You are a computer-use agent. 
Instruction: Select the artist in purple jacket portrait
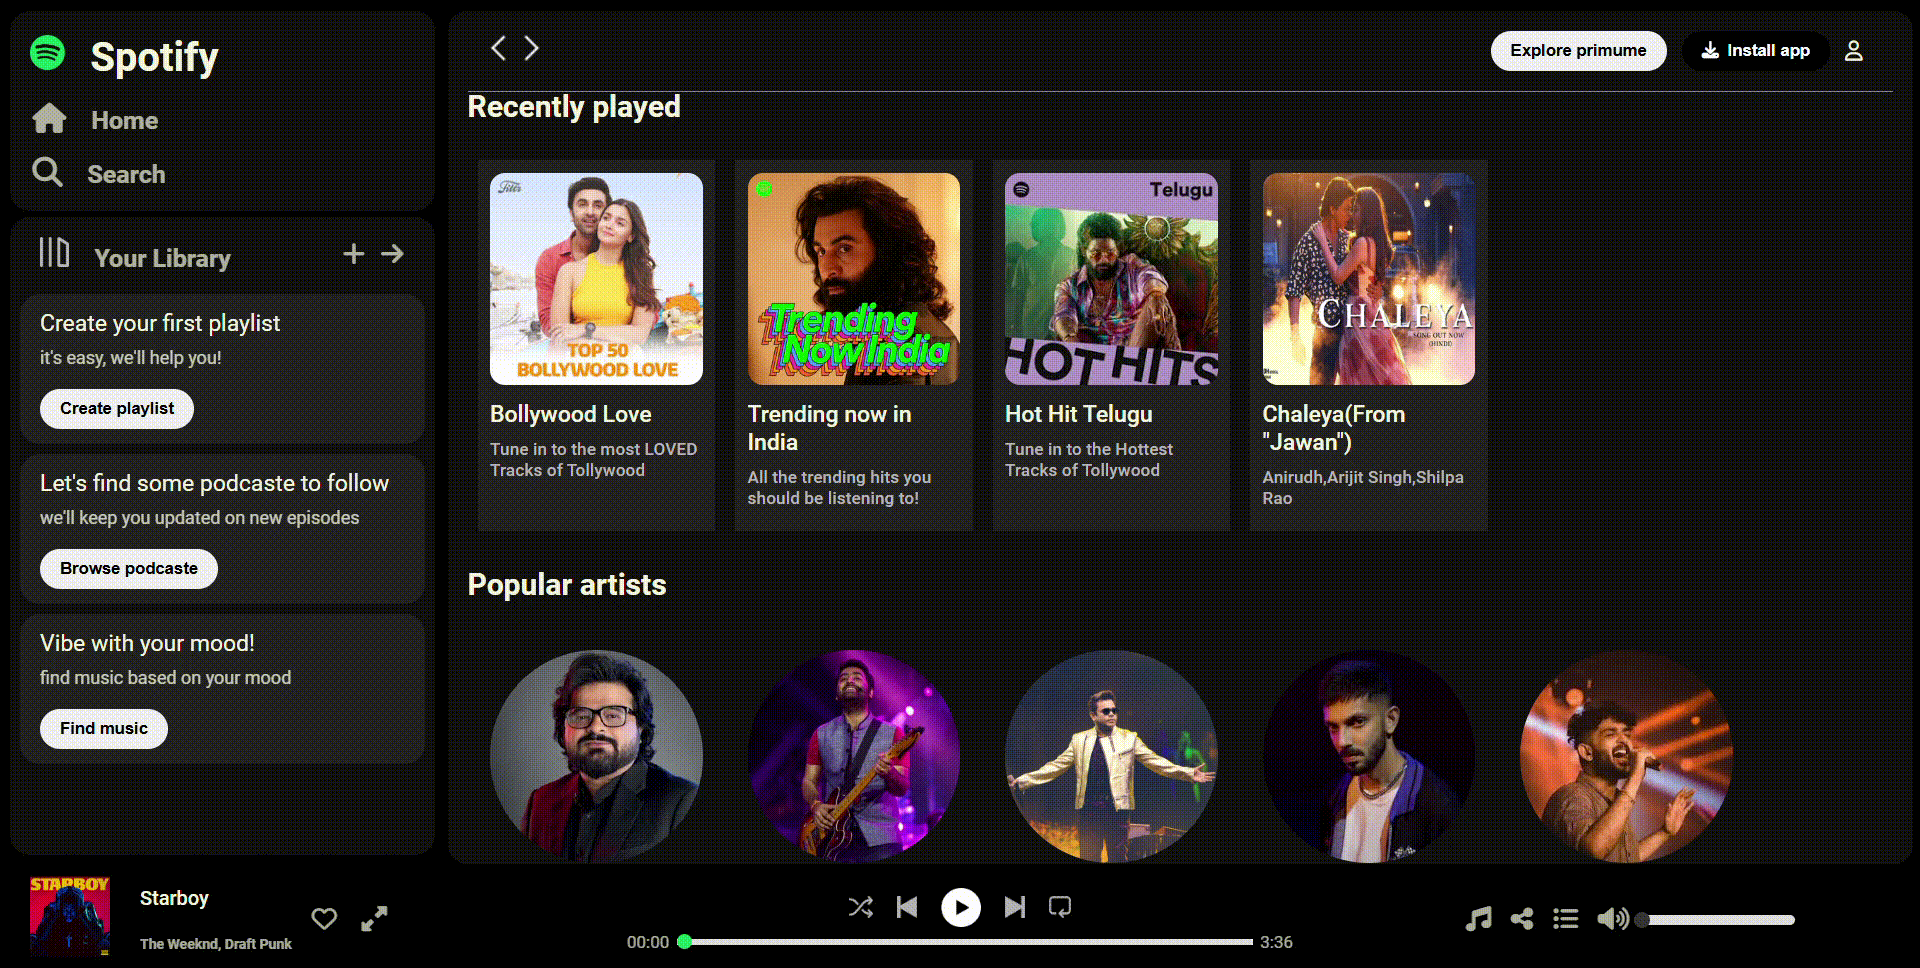point(1369,756)
